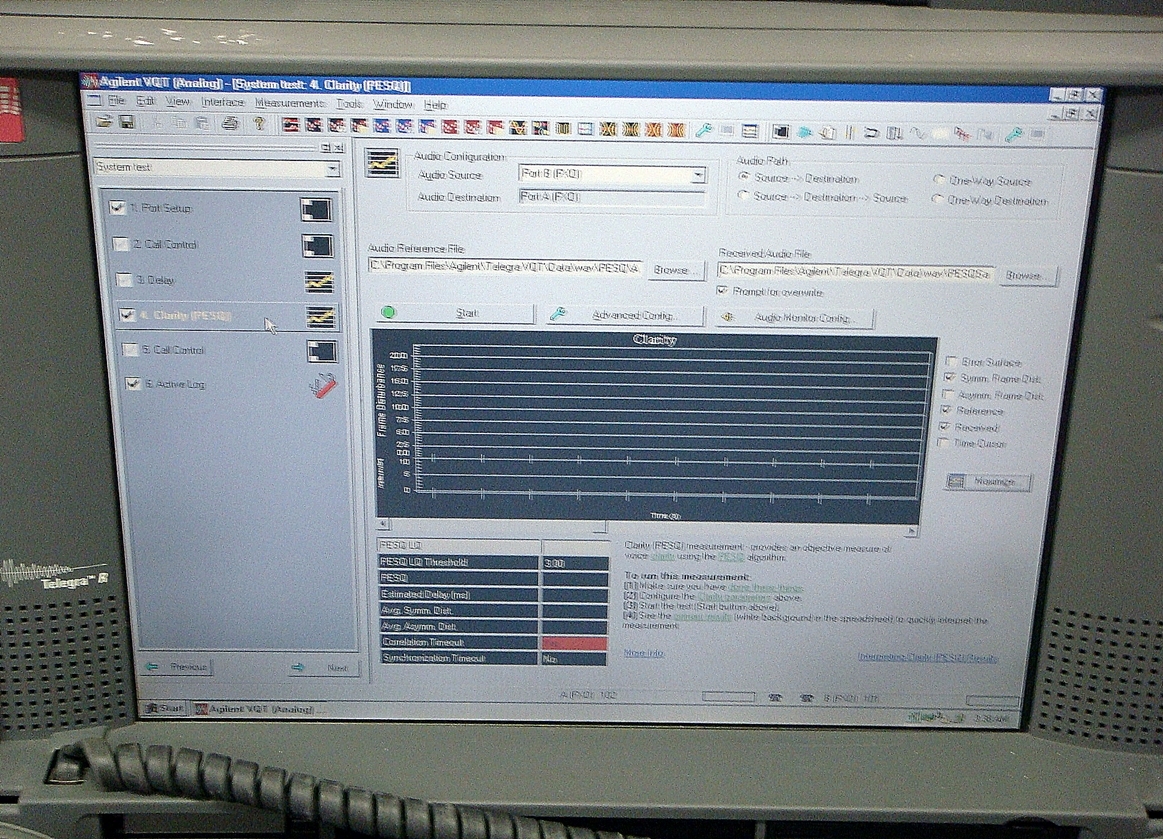Click the Open folder toolbar icon
1163x839 pixels.
click(104, 122)
